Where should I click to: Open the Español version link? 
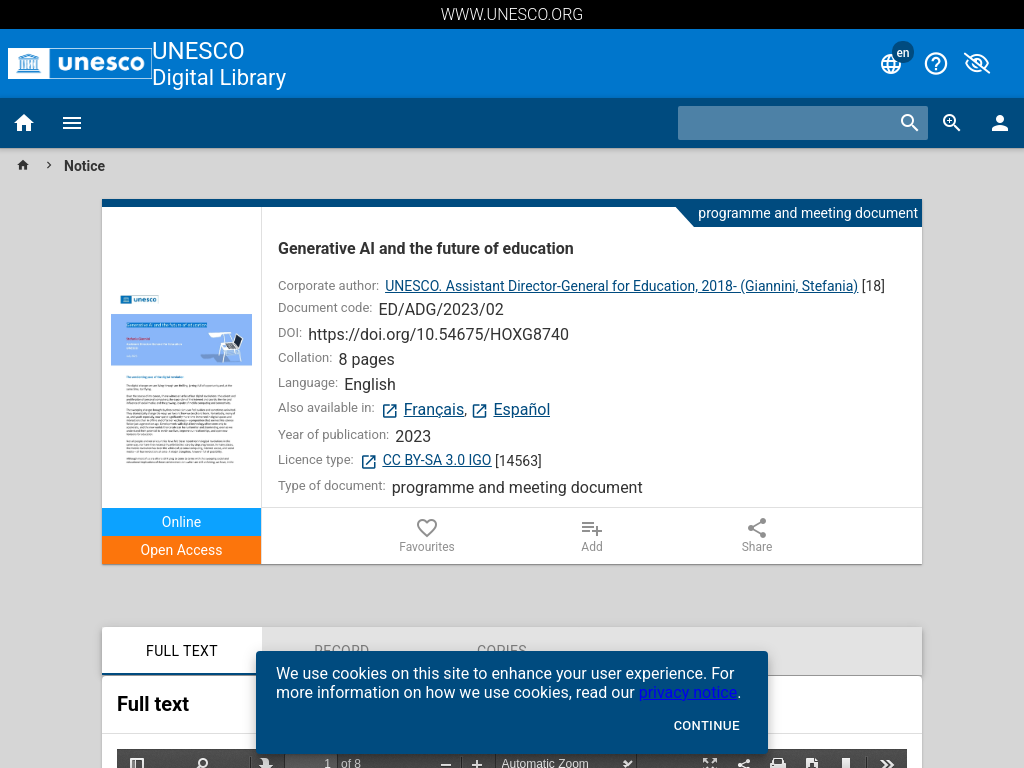[522, 409]
